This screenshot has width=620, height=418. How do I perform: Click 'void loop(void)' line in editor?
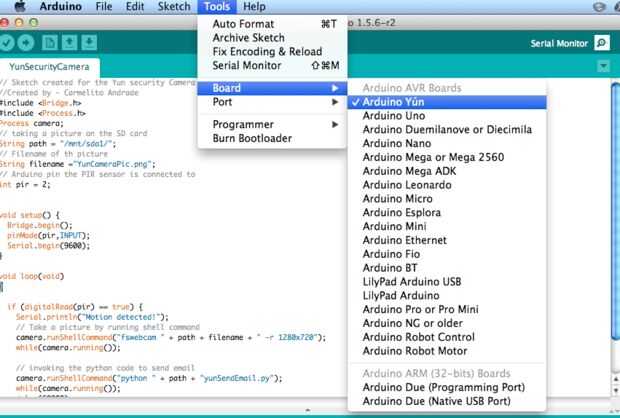[32, 276]
